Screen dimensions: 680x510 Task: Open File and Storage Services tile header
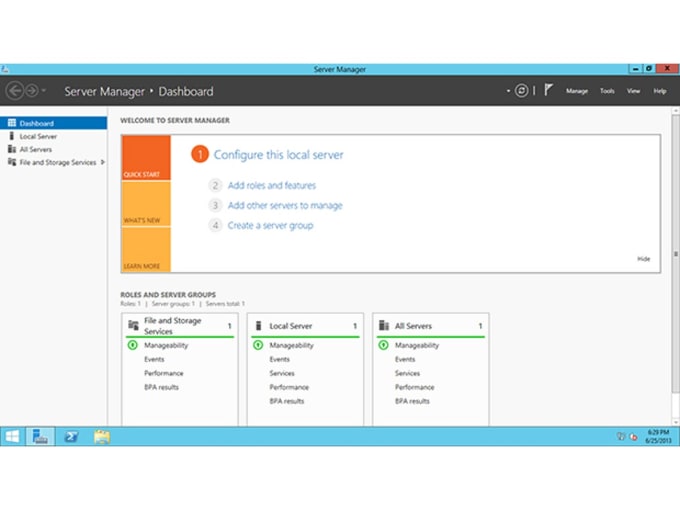(x=180, y=326)
